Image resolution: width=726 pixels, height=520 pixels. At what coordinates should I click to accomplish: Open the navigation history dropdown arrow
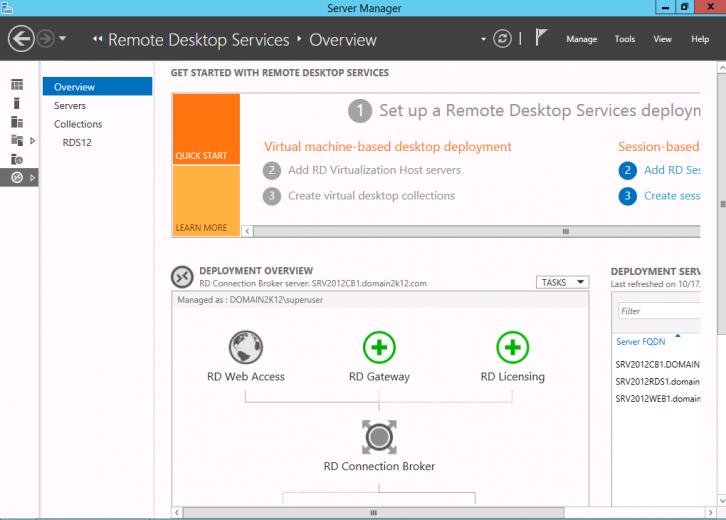63,38
